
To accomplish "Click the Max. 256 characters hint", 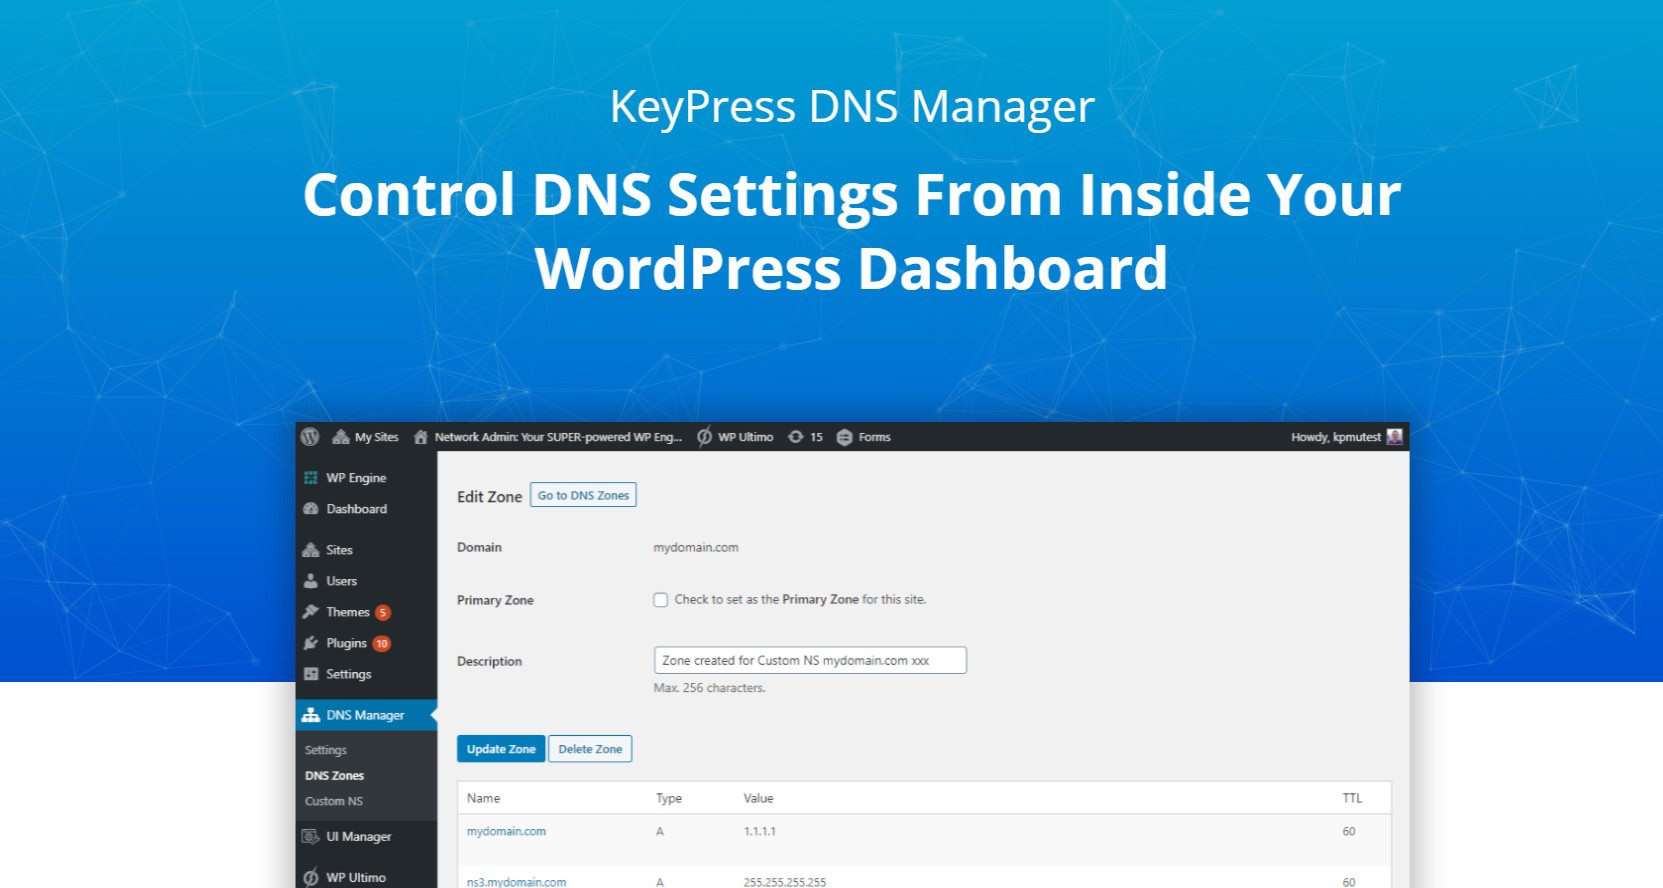I will pos(709,688).
